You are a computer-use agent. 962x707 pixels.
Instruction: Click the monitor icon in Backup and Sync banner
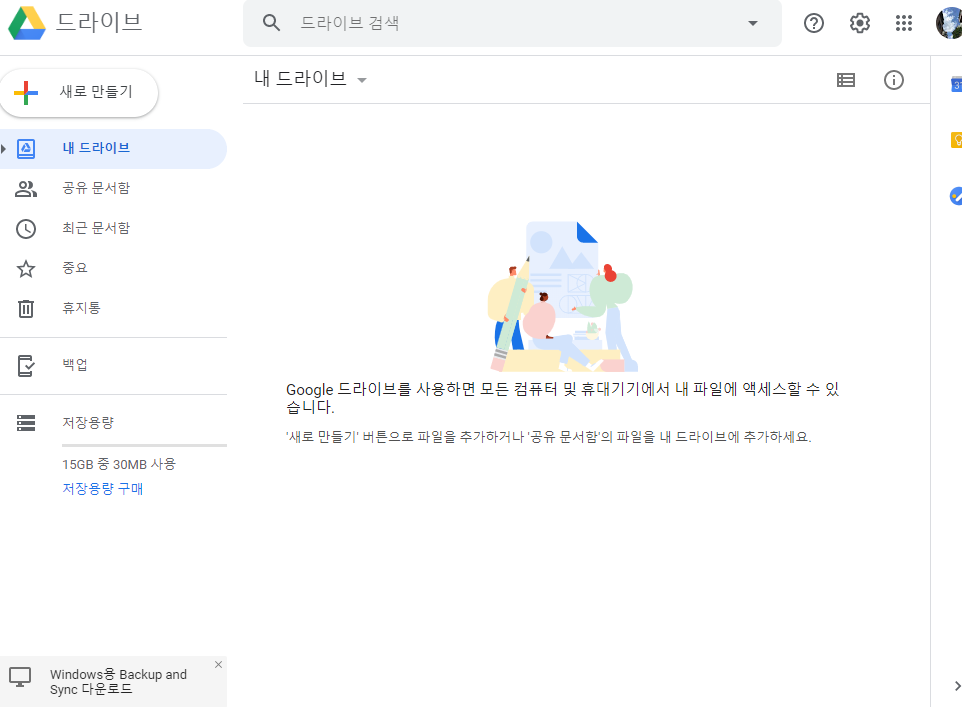tap(20, 677)
